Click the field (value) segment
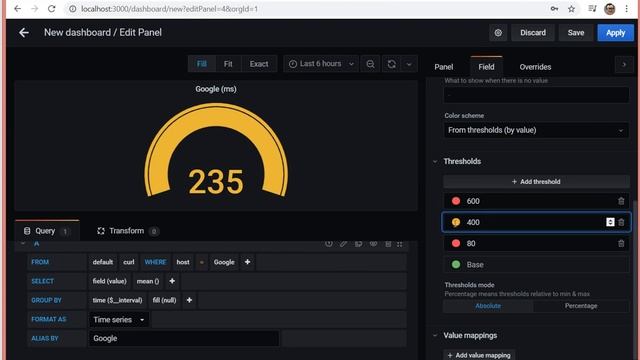 (109, 281)
